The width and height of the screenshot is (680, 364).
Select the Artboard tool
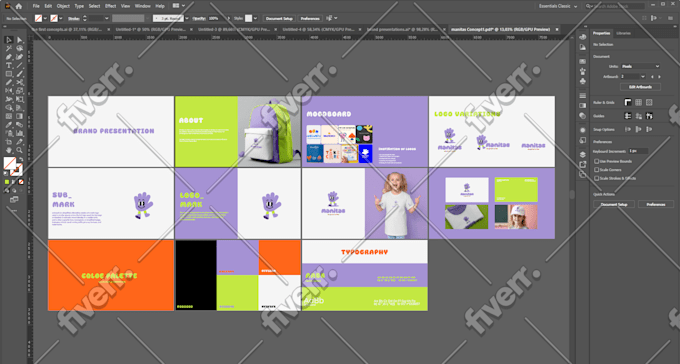coord(9,142)
